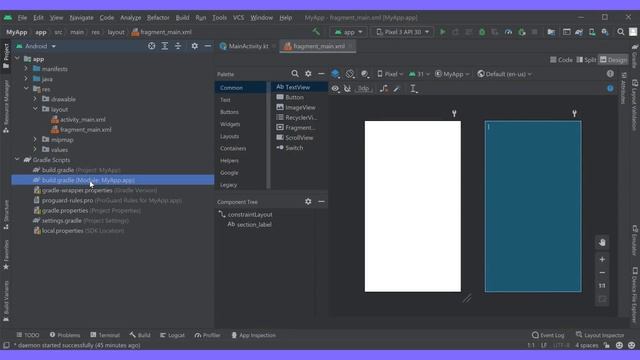Click the Make Project hammer icon
Screen dimensions: 640x360
pyautogui.click(x=316, y=32)
